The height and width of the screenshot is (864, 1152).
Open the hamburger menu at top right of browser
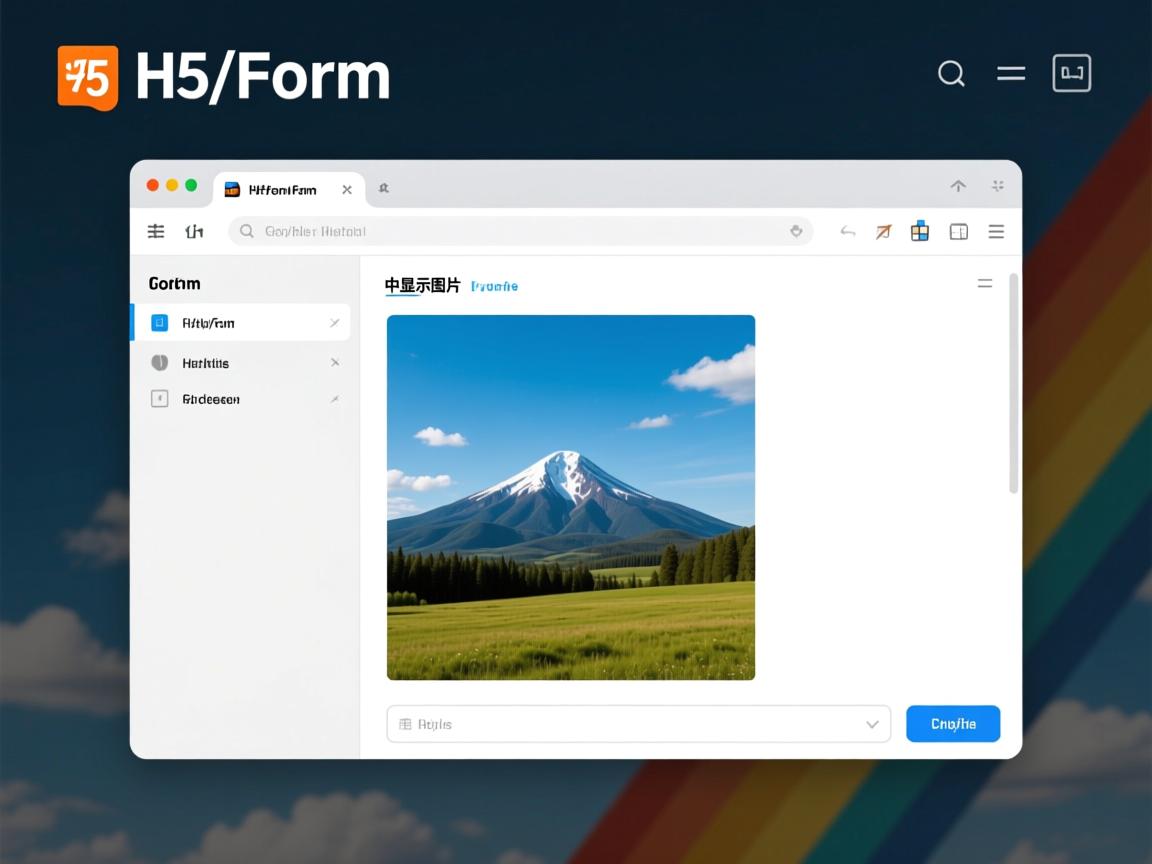(996, 231)
